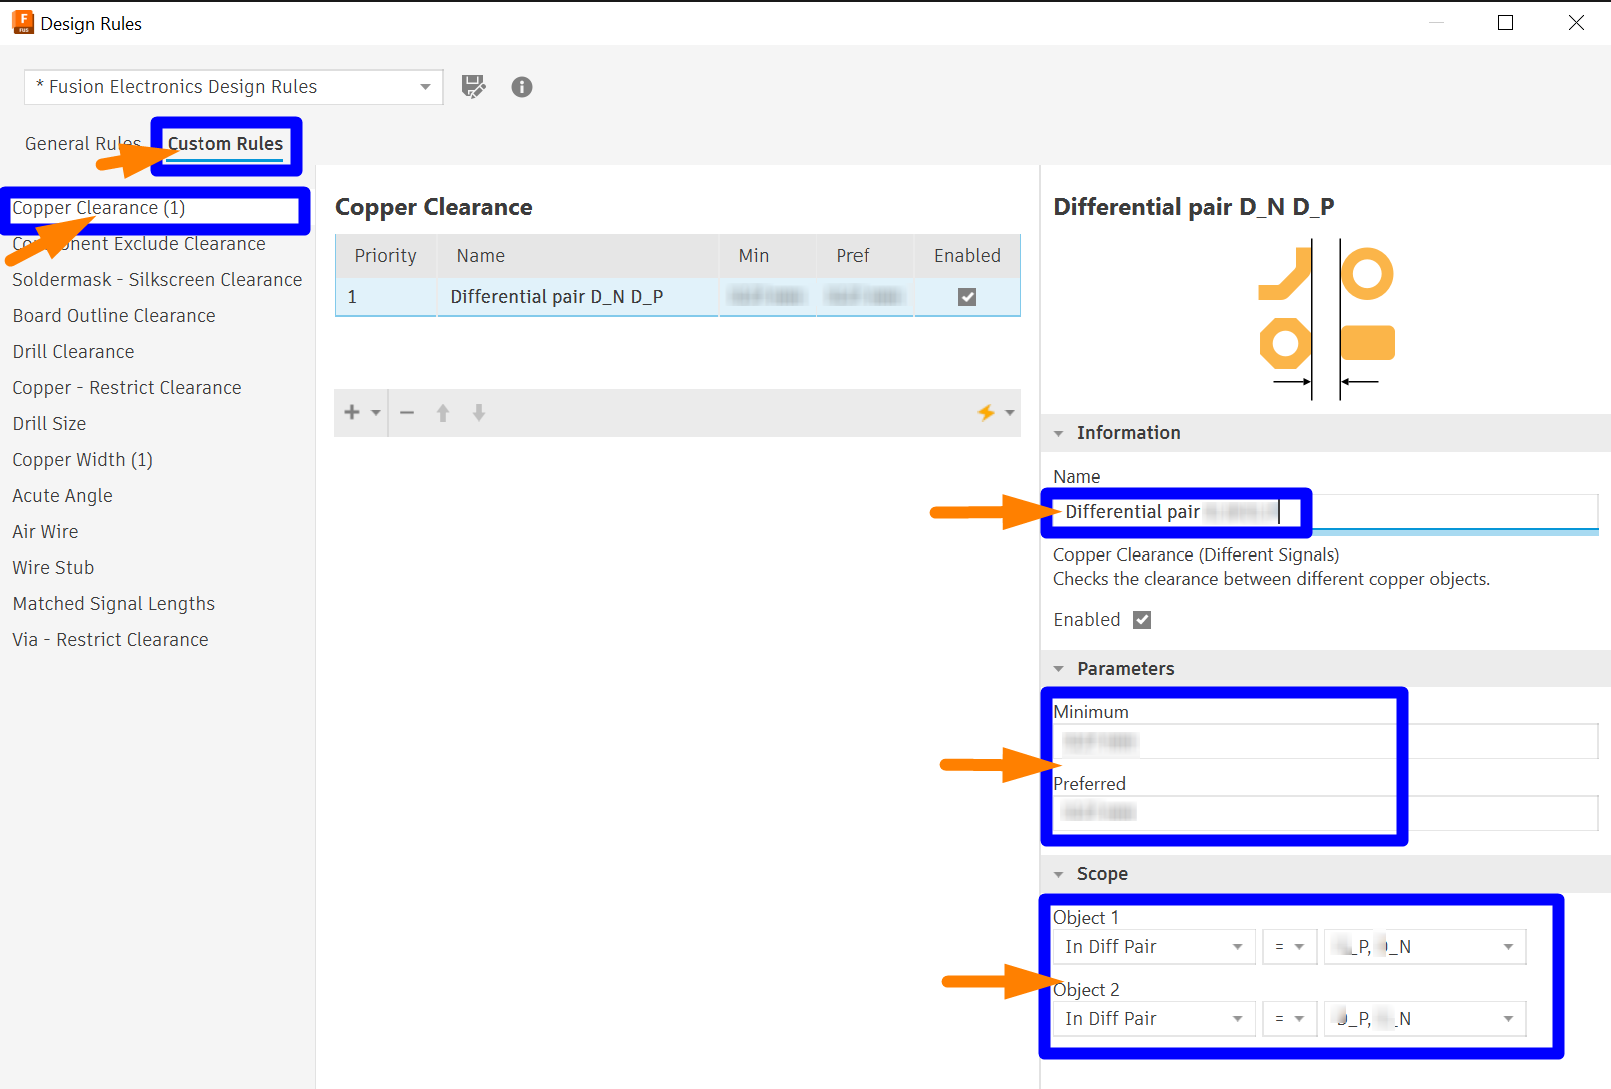Click the minus icon to remove the rule
The height and width of the screenshot is (1089, 1611).
point(407,412)
